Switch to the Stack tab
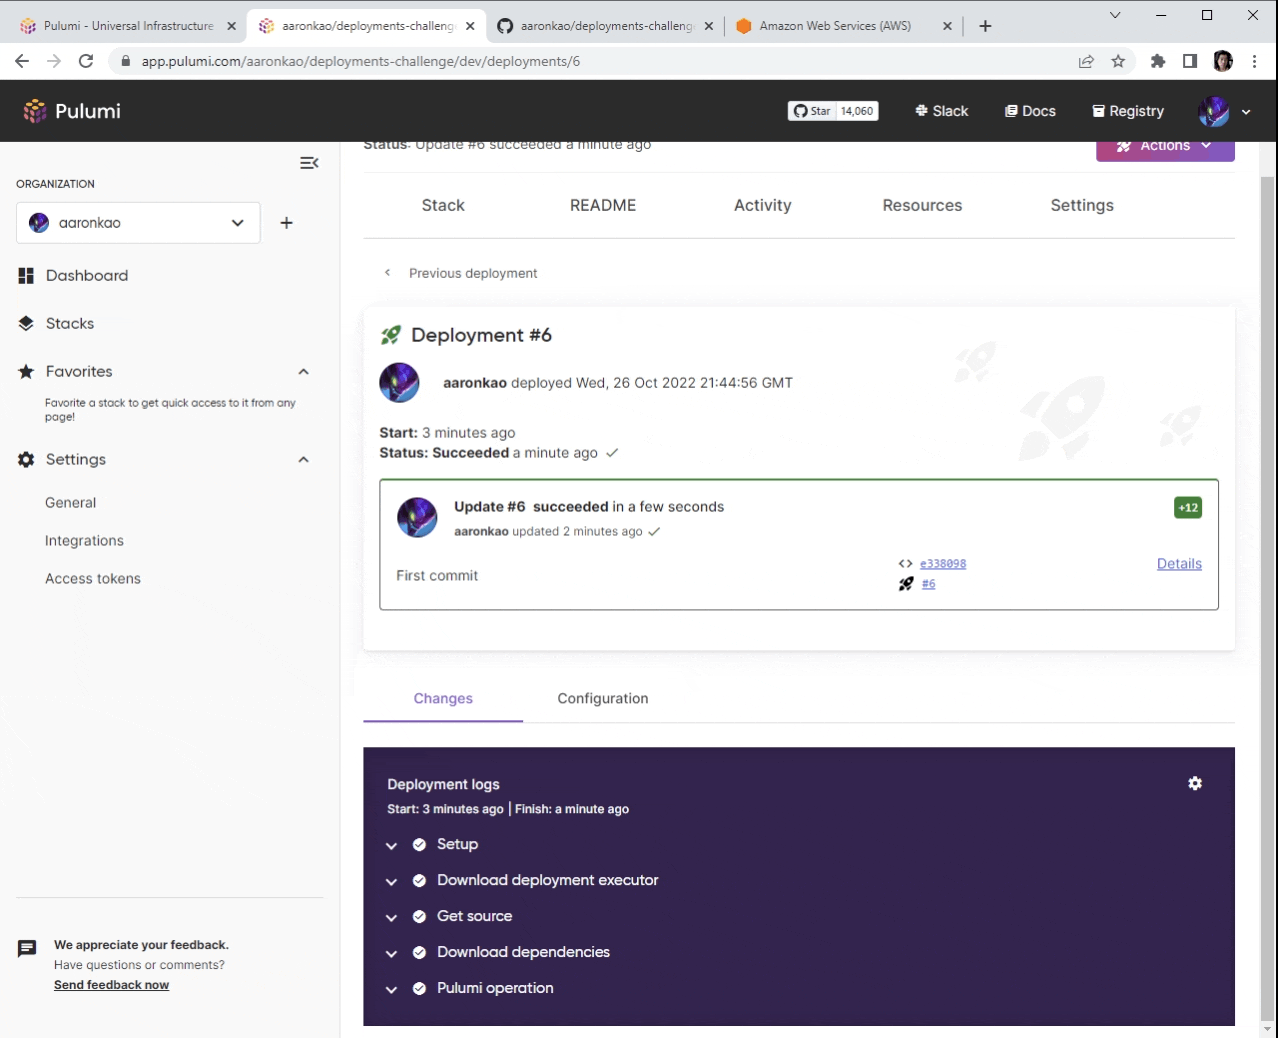 point(443,205)
